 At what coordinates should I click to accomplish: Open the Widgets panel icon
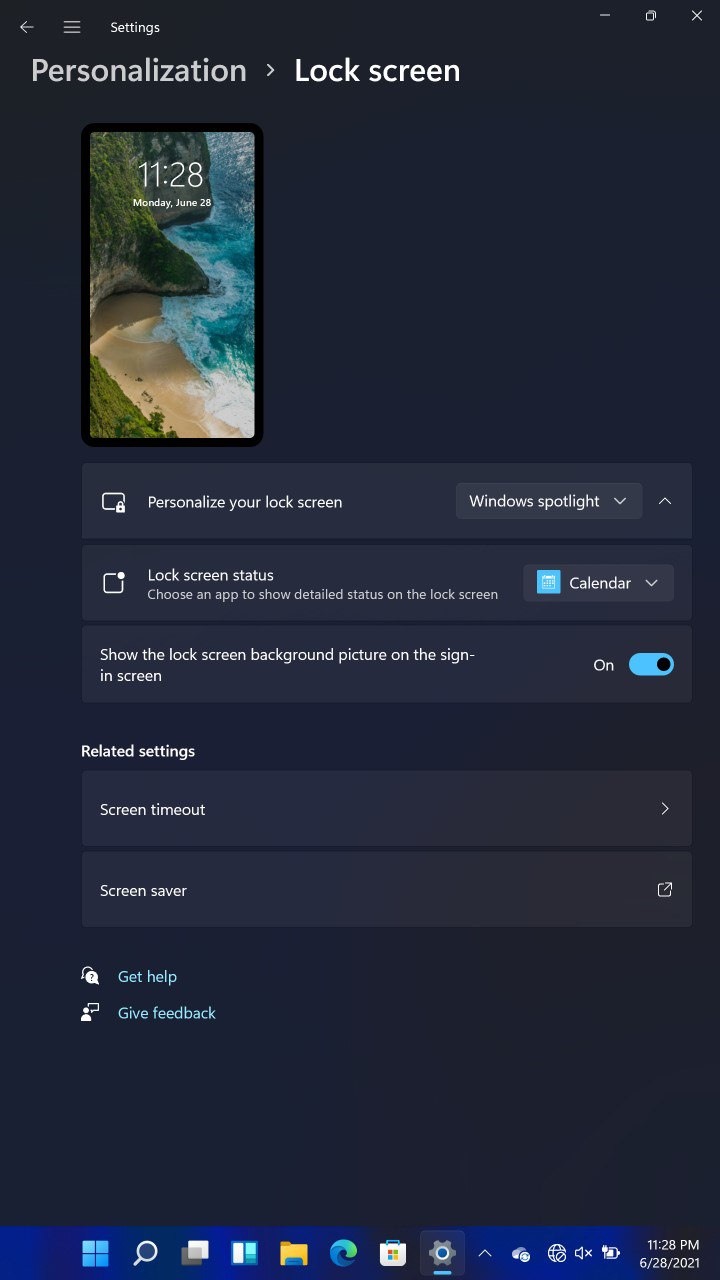tap(244, 1252)
